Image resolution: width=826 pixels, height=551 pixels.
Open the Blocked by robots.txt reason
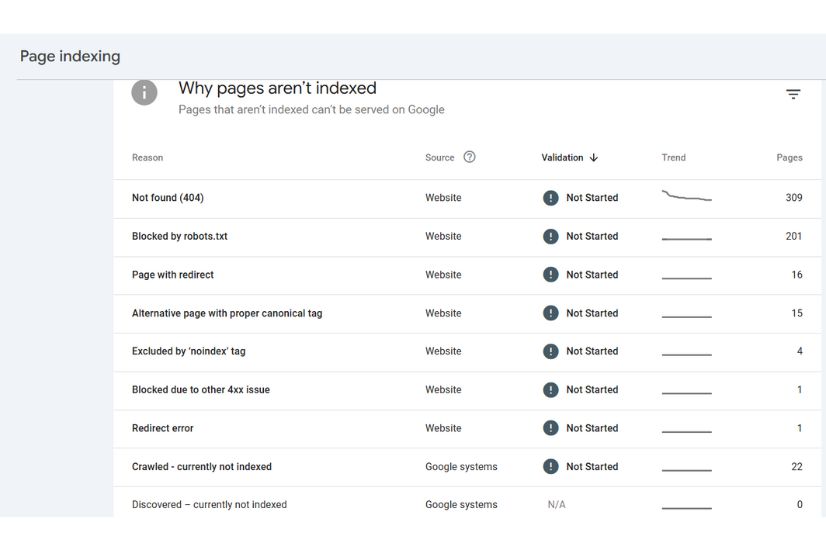tap(180, 237)
